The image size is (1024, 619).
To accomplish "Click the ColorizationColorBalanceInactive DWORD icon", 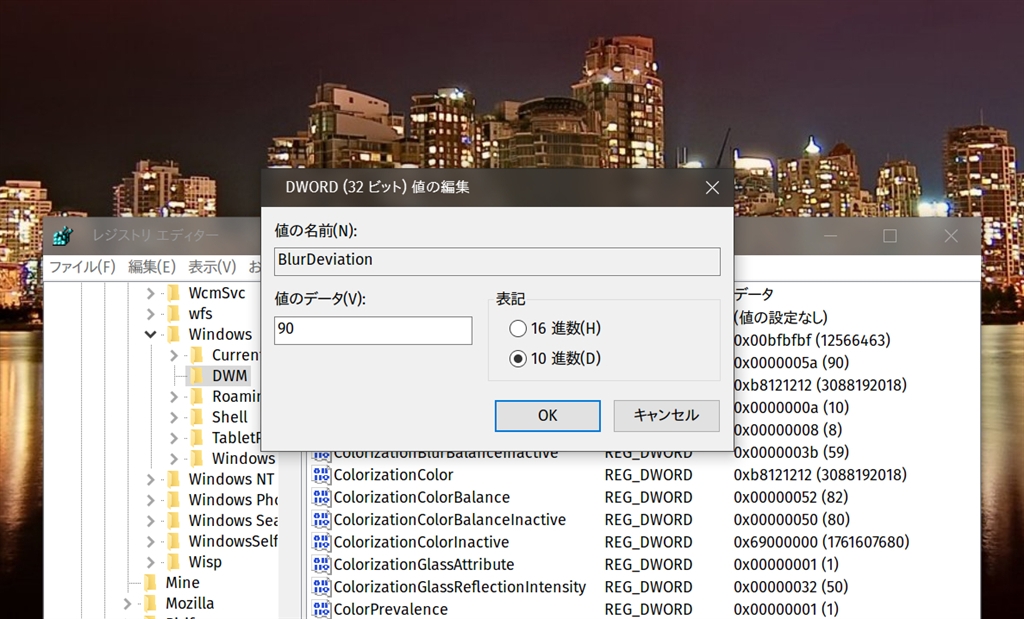I will point(321,520).
